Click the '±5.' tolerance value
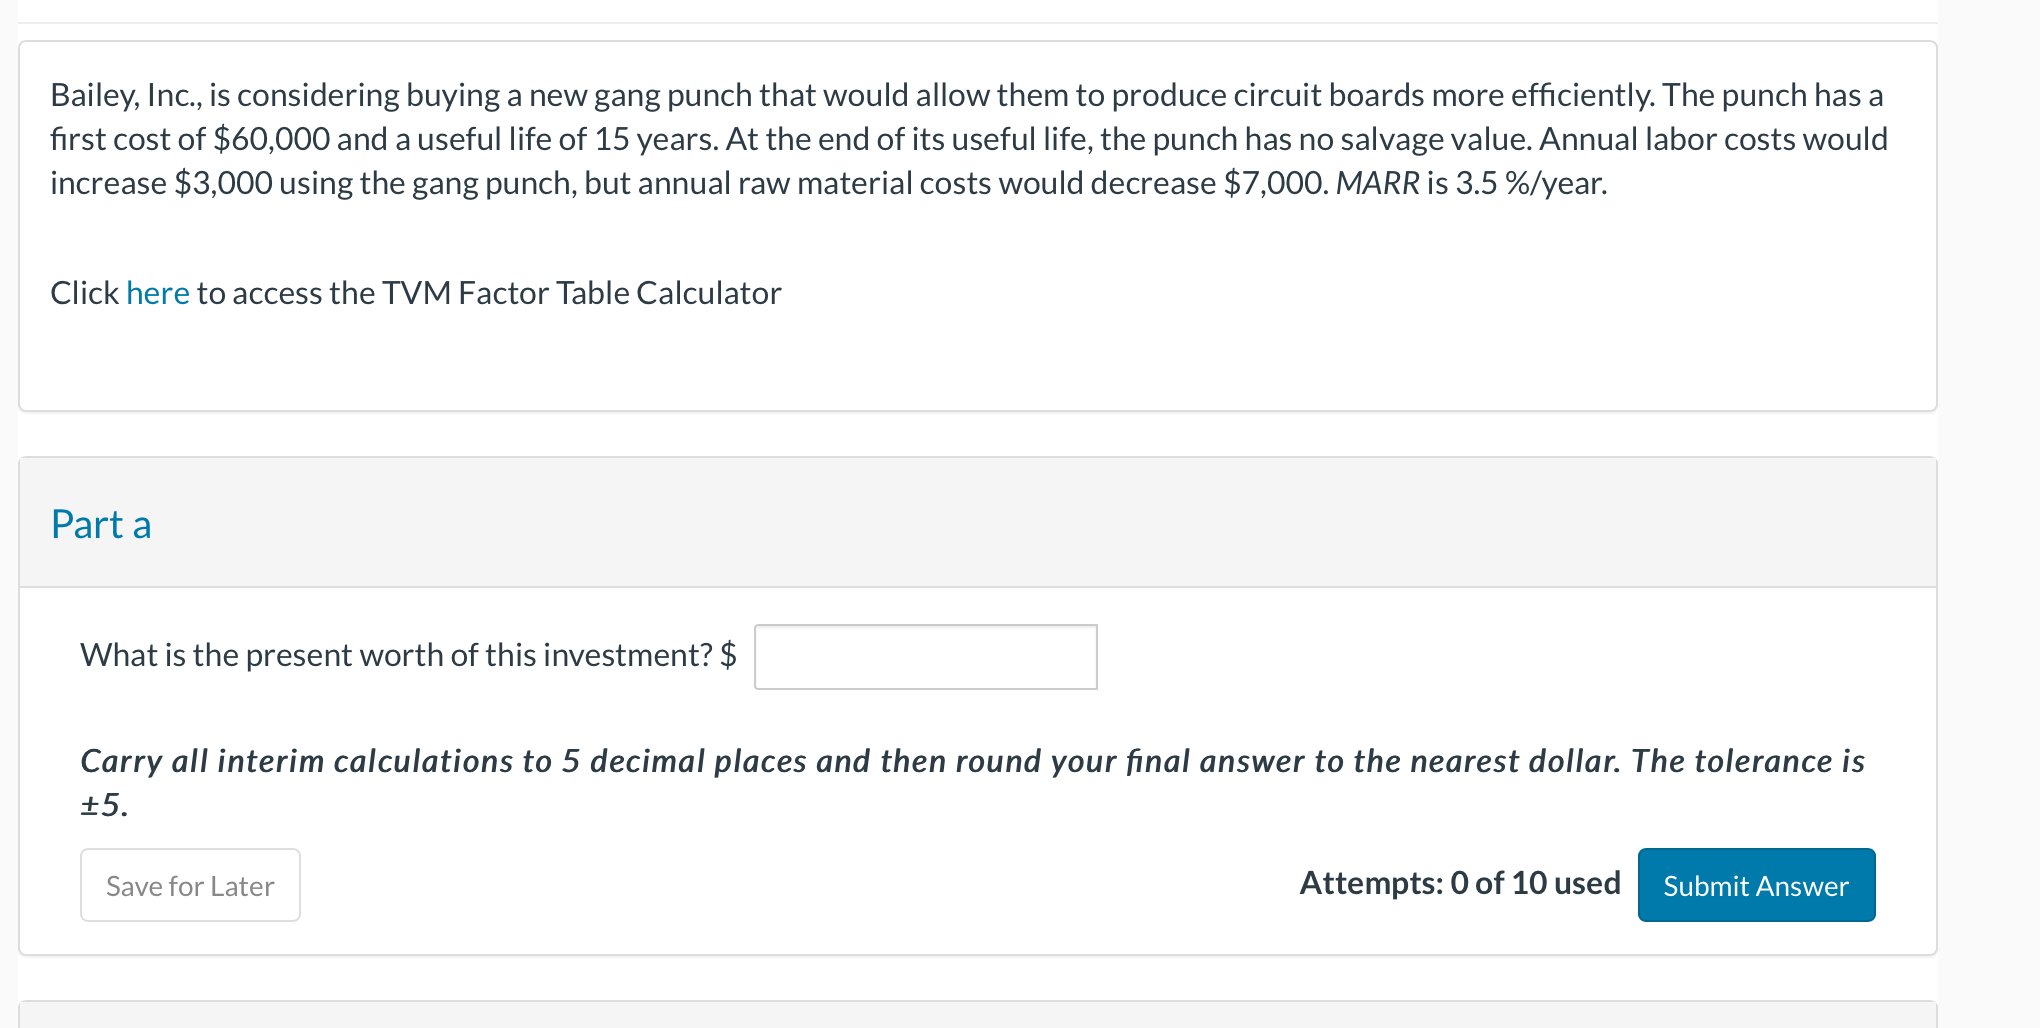Viewport: 2040px width, 1028px height. (104, 805)
